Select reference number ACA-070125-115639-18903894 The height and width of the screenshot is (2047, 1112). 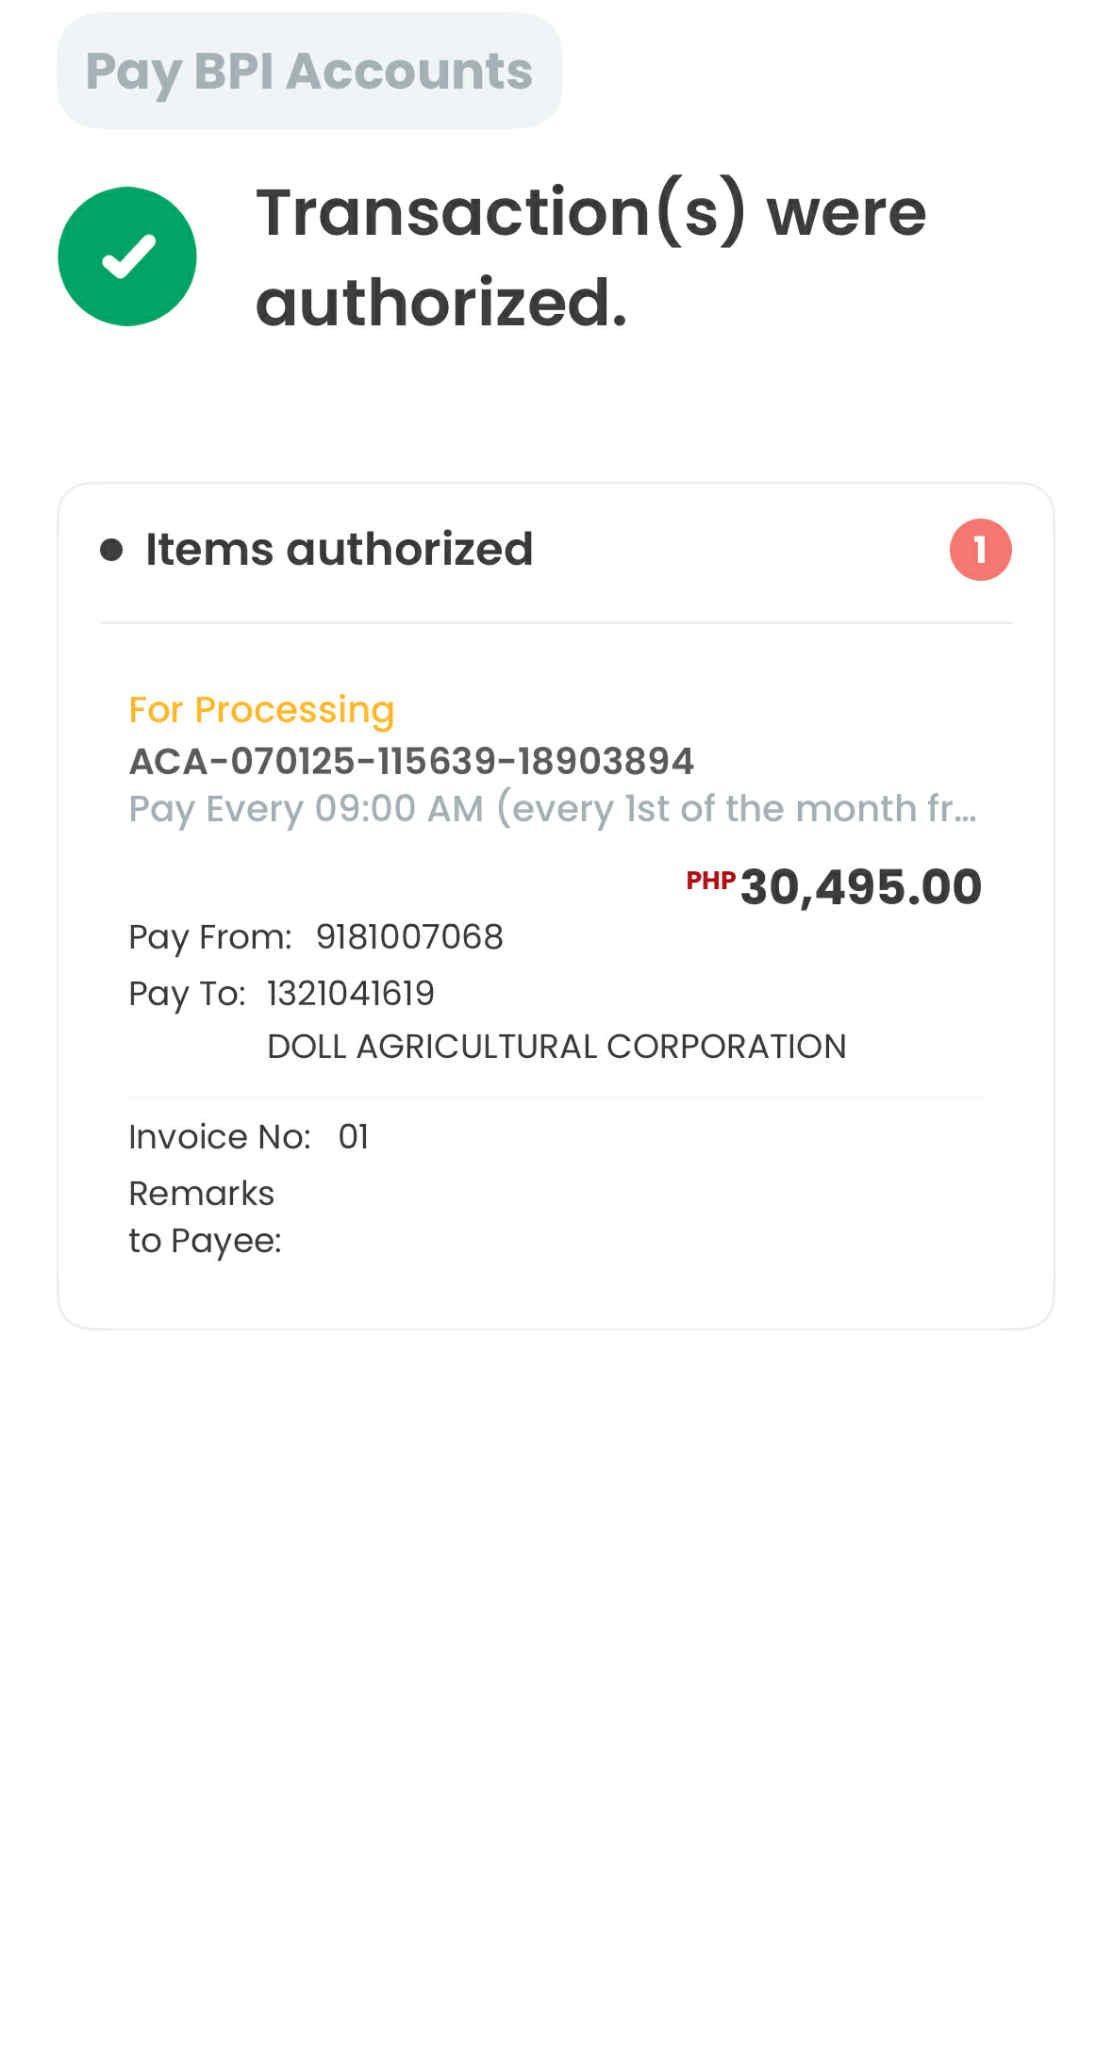[x=411, y=761]
